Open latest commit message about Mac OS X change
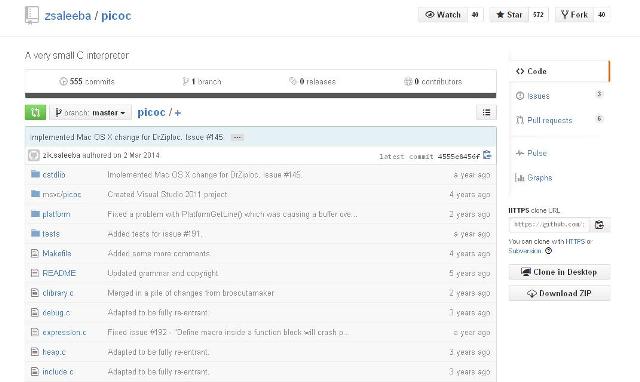The height and width of the screenshot is (382, 640). click(127, 137)
